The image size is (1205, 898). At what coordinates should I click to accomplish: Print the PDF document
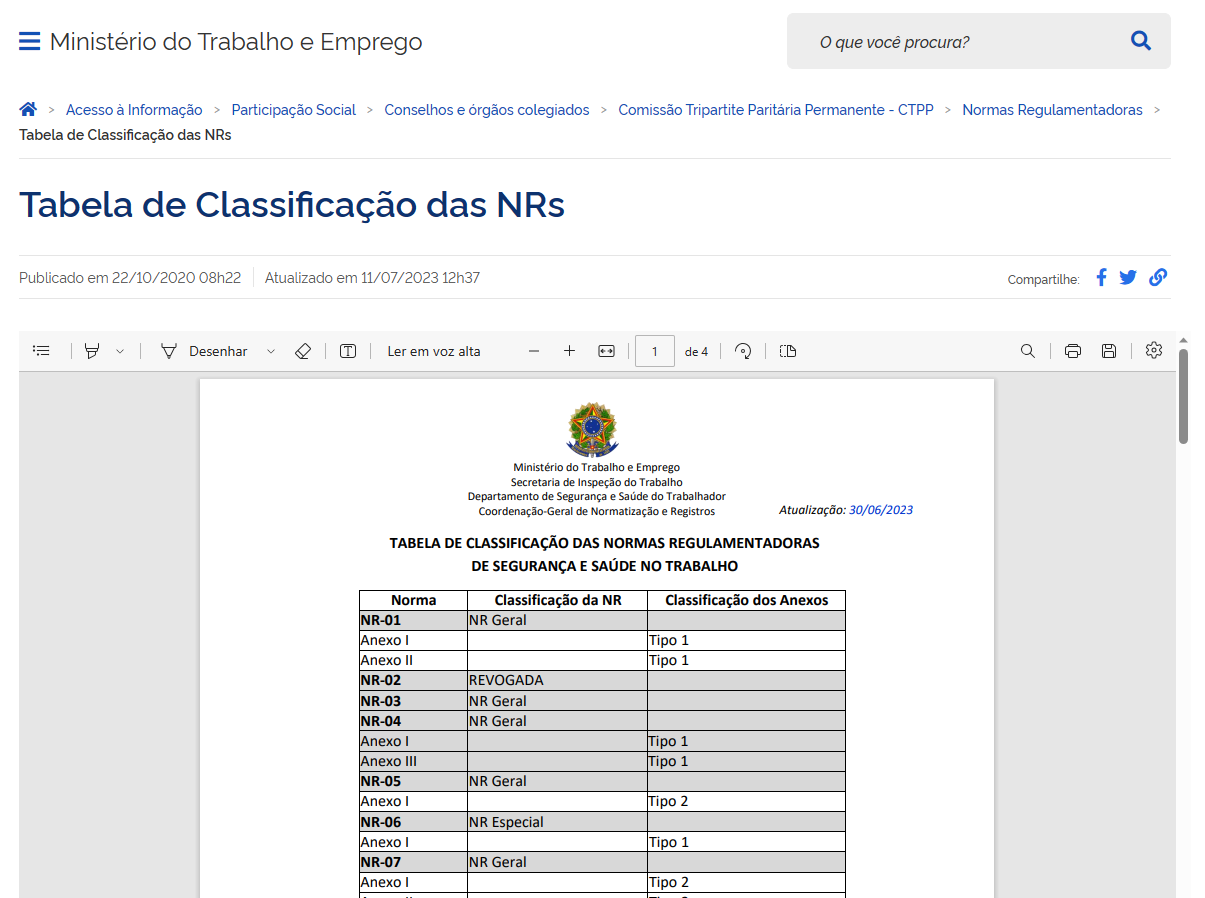(x=1073, y=351)
